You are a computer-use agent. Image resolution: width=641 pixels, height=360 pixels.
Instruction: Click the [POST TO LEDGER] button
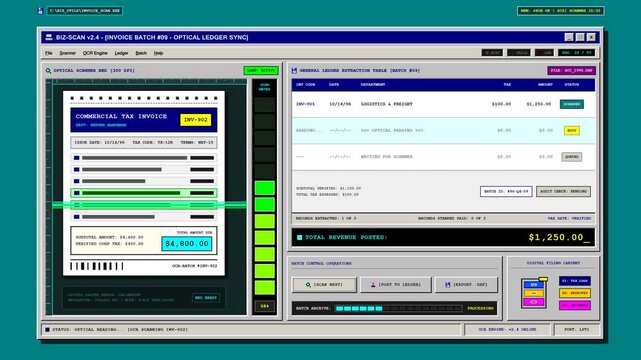[395, 284]
